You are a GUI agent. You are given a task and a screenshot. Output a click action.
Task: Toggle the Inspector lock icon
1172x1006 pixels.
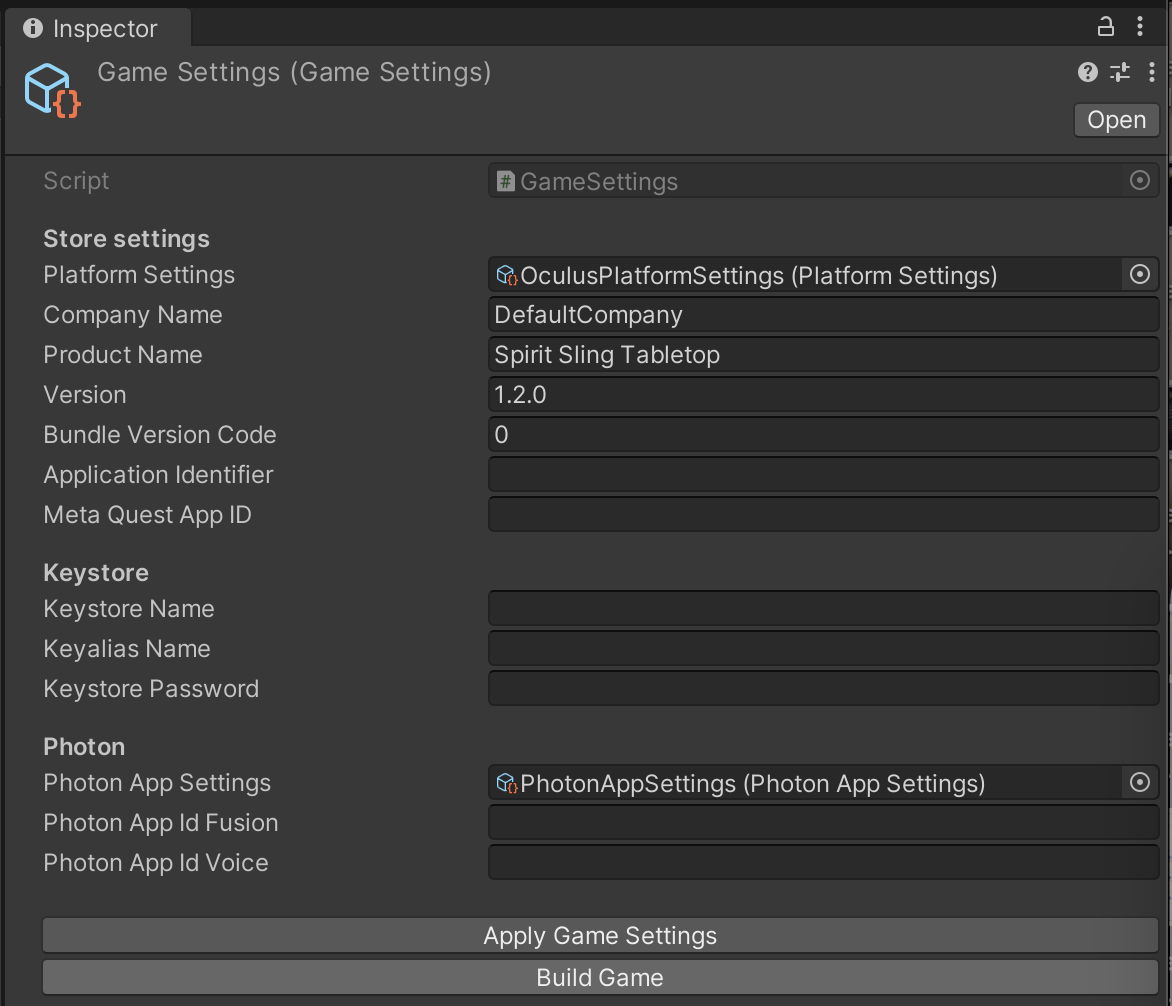[1105, 27]
